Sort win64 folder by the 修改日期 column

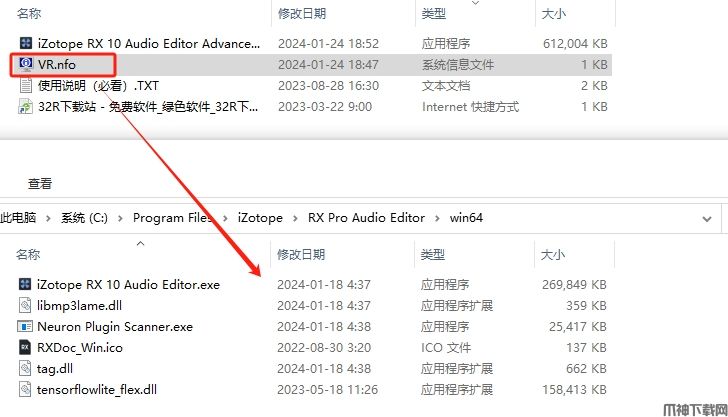[301, 254]
